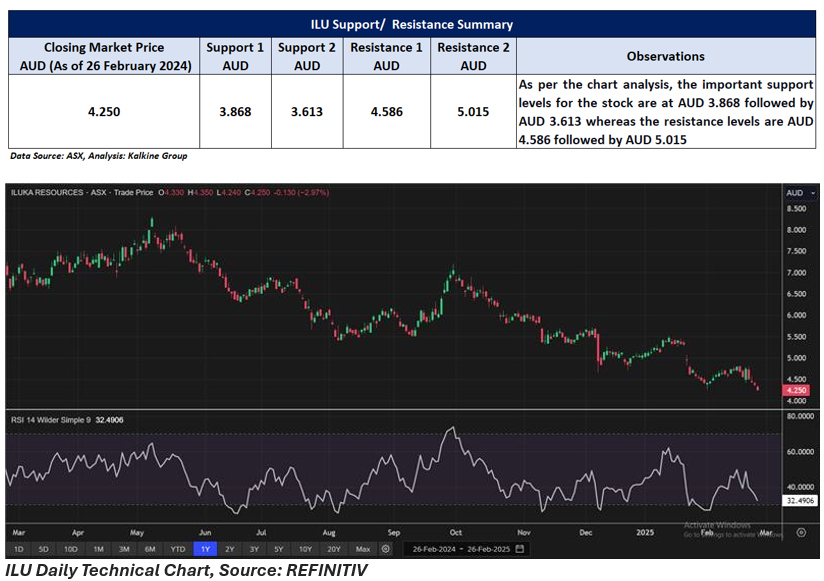
Task: Click the time-axis settings circle icon
Action: [801, 532]
